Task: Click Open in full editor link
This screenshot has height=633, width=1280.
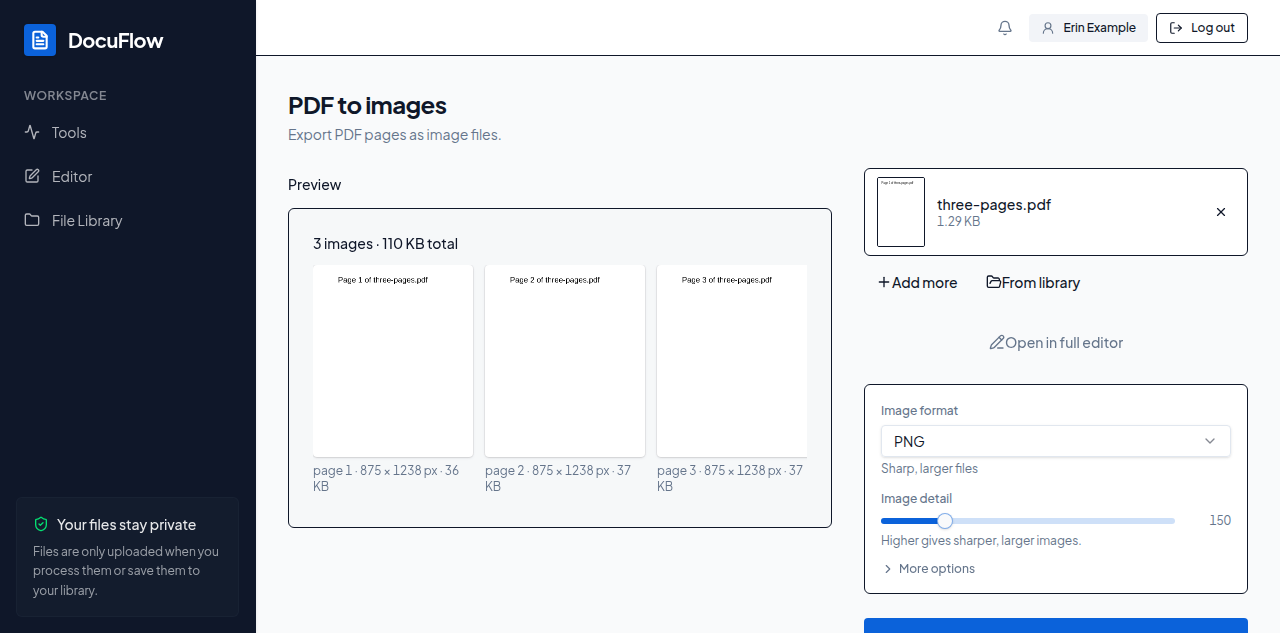Action: coord(1056,343)
